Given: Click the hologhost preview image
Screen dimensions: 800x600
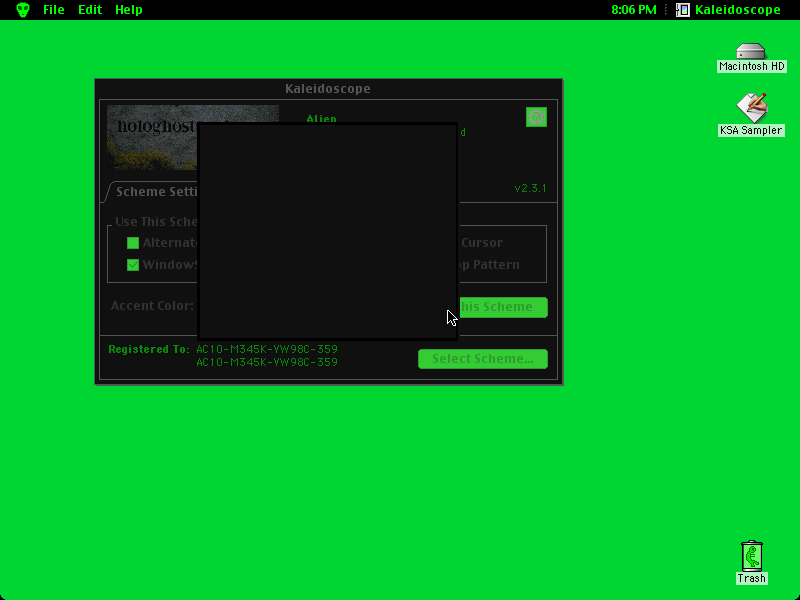Looking at the screenshot, I should tap(152, 137).
